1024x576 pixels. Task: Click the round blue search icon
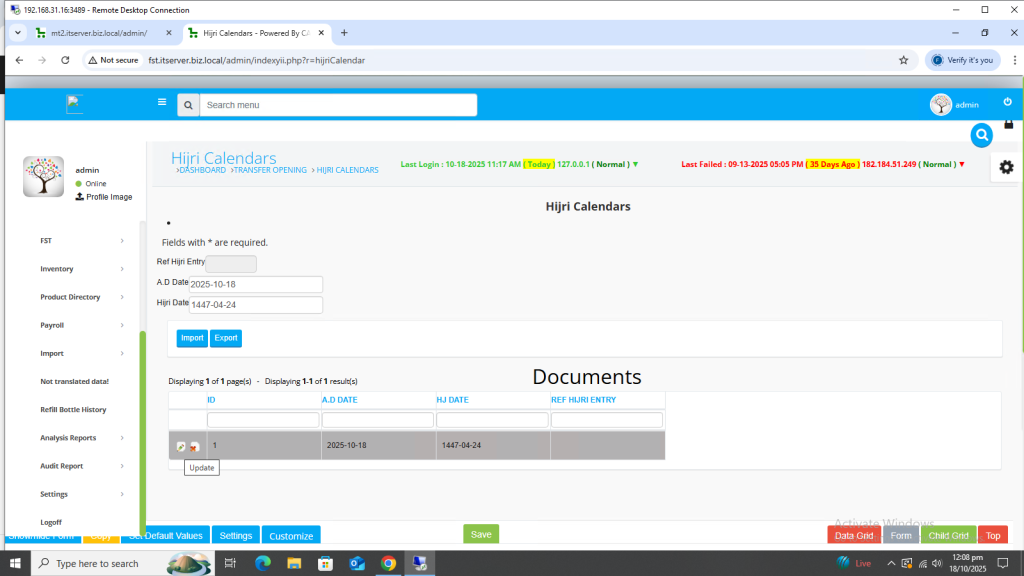(982, 134)
